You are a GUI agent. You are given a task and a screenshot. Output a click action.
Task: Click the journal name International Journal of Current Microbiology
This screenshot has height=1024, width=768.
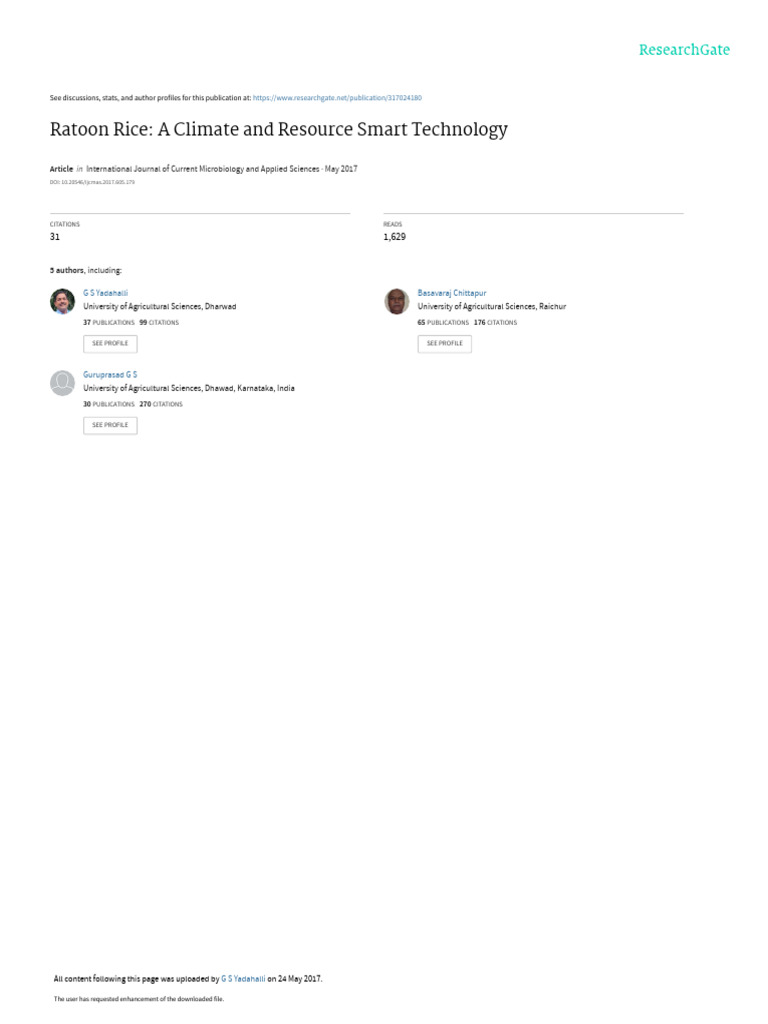click(x=202, y=168)
